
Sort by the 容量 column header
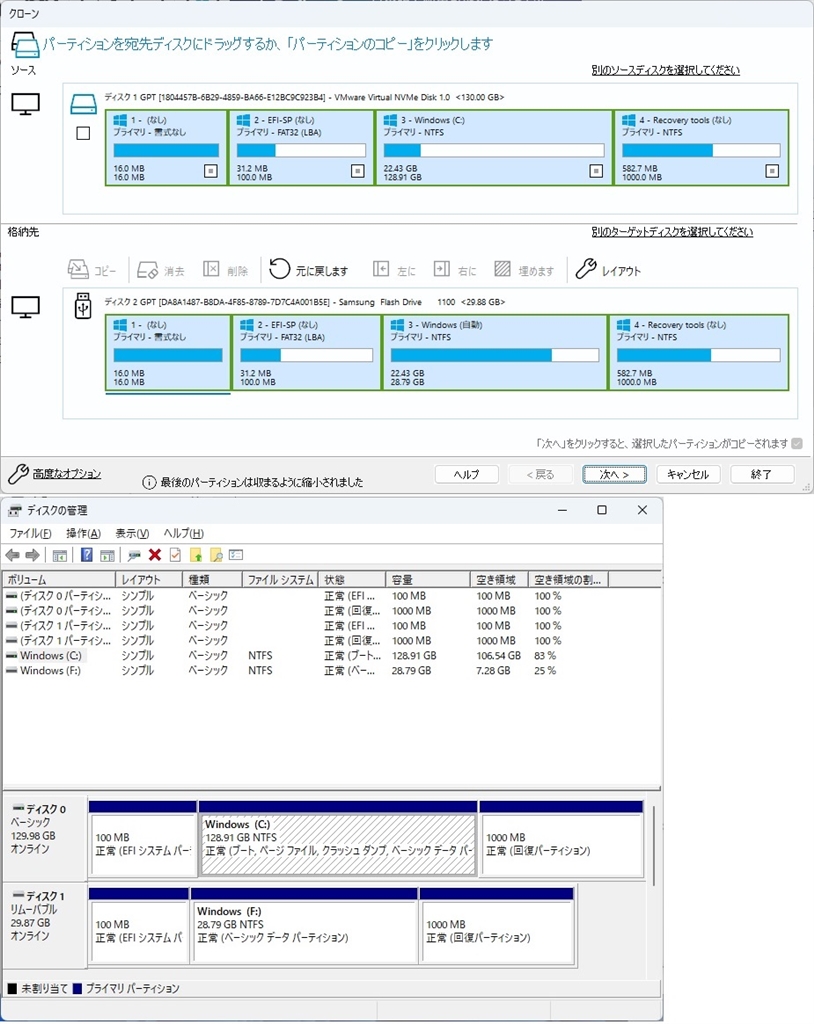(x=427, y=579)
